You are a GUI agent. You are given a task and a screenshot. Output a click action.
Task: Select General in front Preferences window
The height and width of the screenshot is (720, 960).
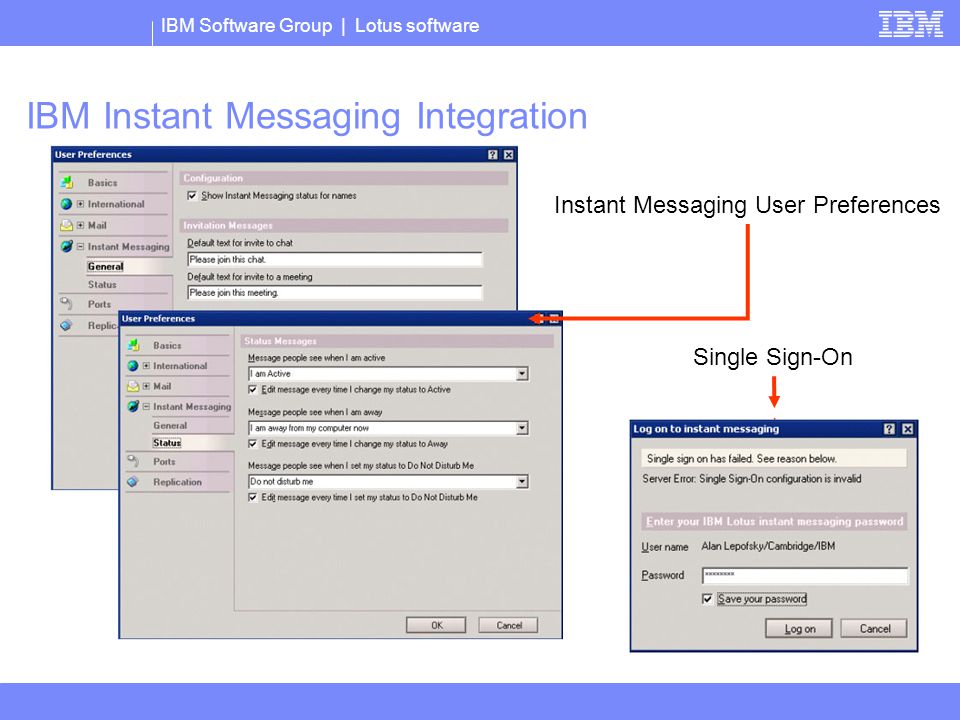click(x=170, y=426)
